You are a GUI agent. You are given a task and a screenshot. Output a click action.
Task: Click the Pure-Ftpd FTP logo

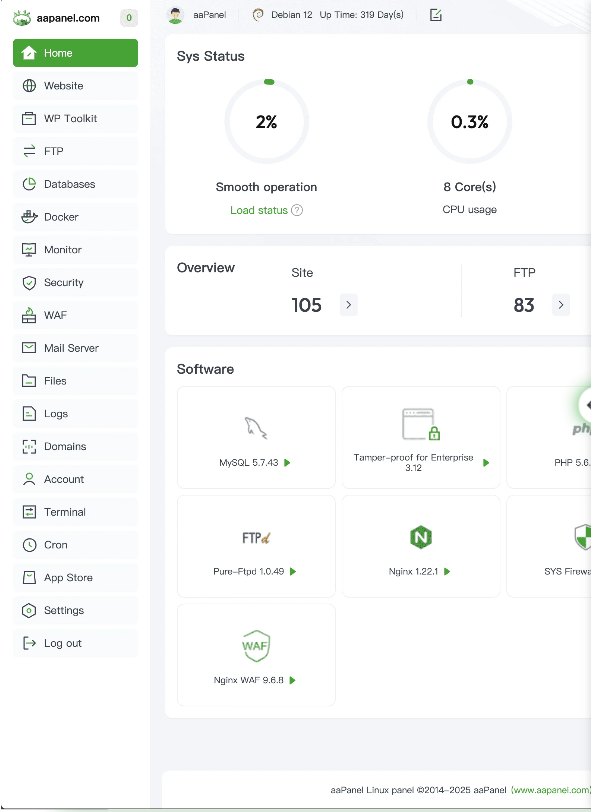[x=256, y=538]
